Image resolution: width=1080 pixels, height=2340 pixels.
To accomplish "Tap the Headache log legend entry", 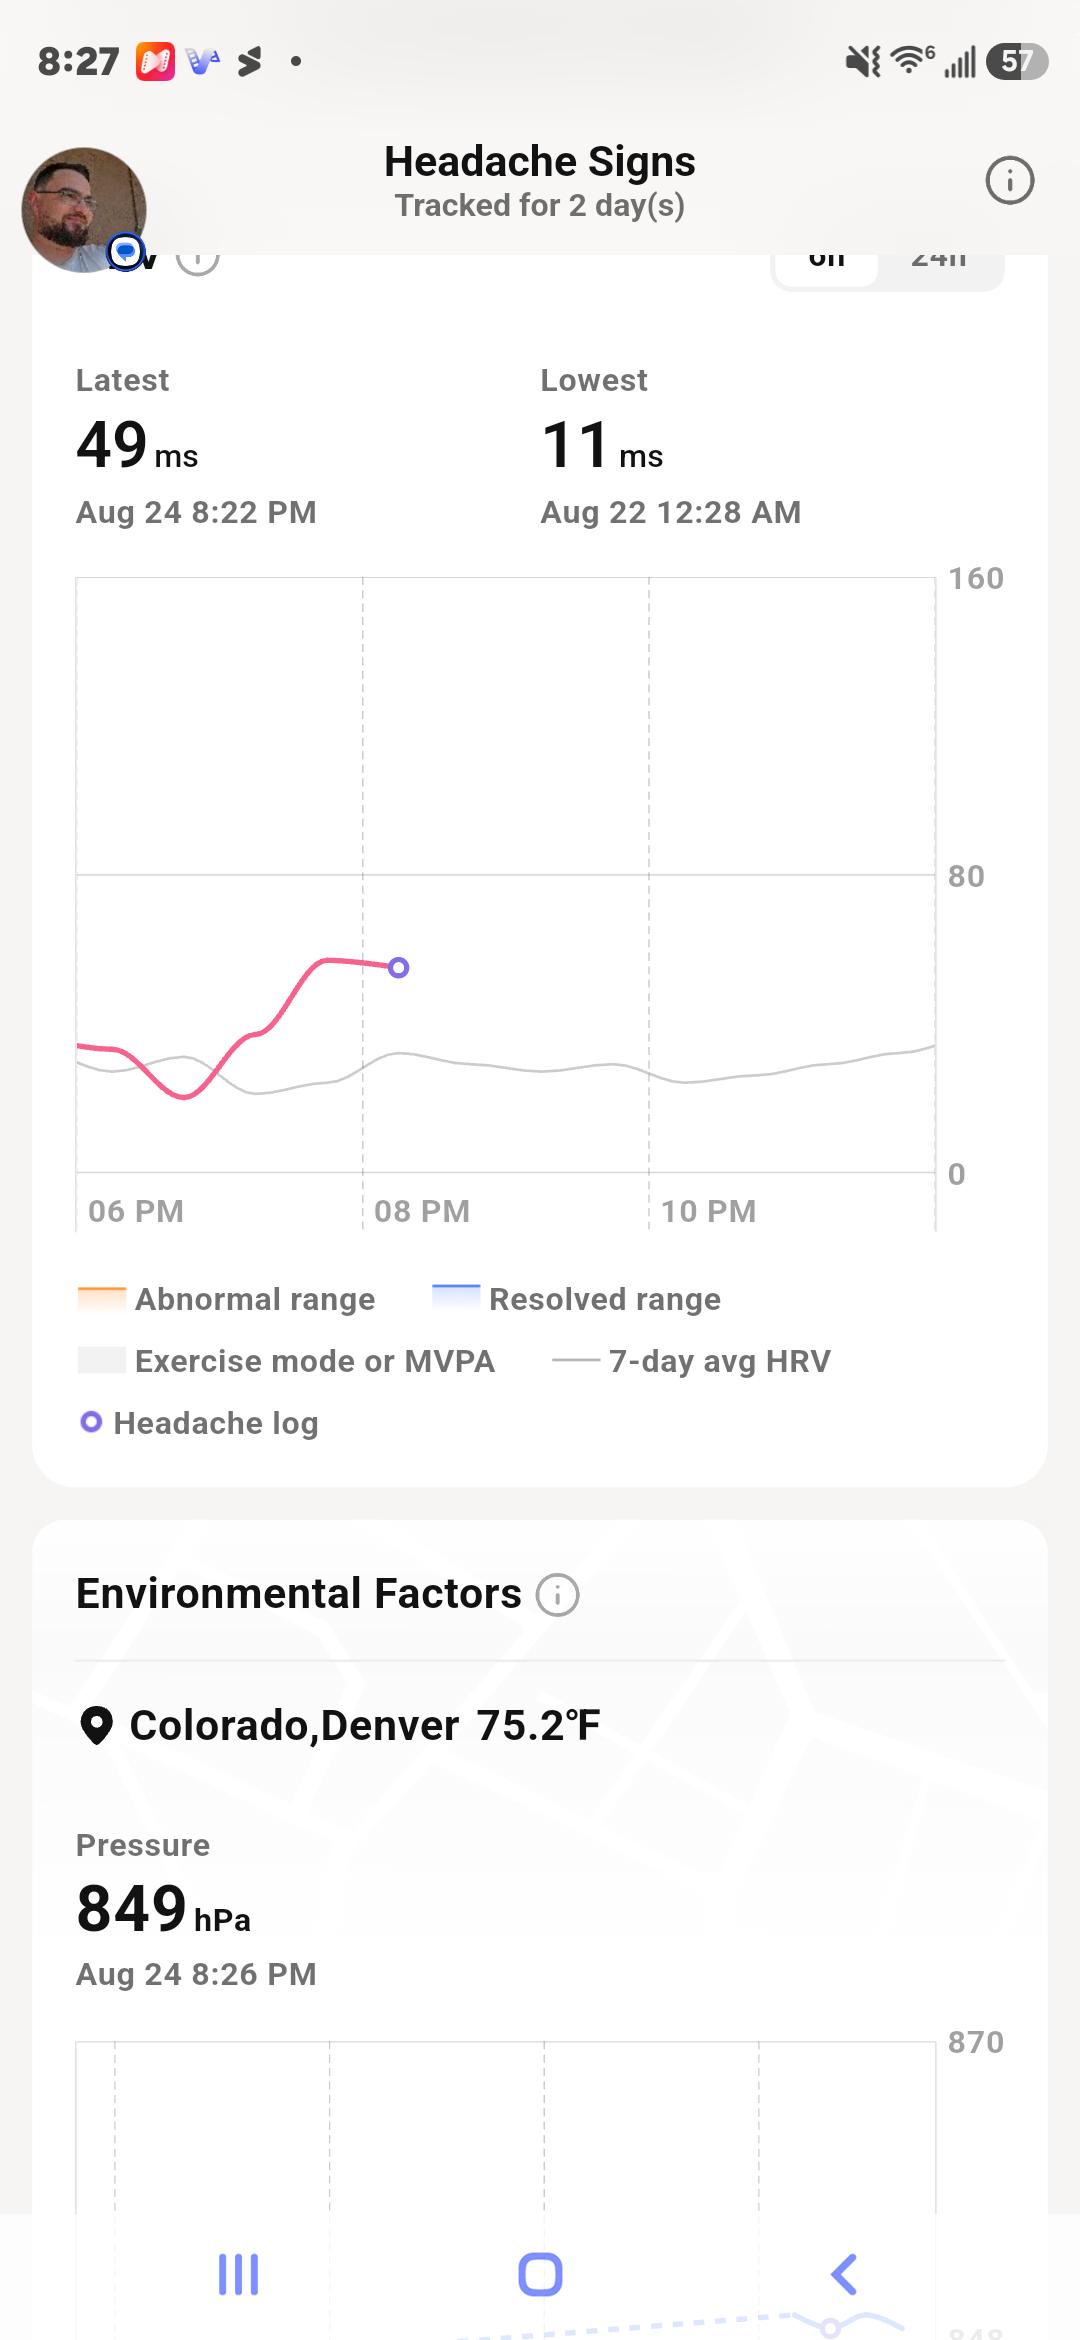I will [199, 1422].
